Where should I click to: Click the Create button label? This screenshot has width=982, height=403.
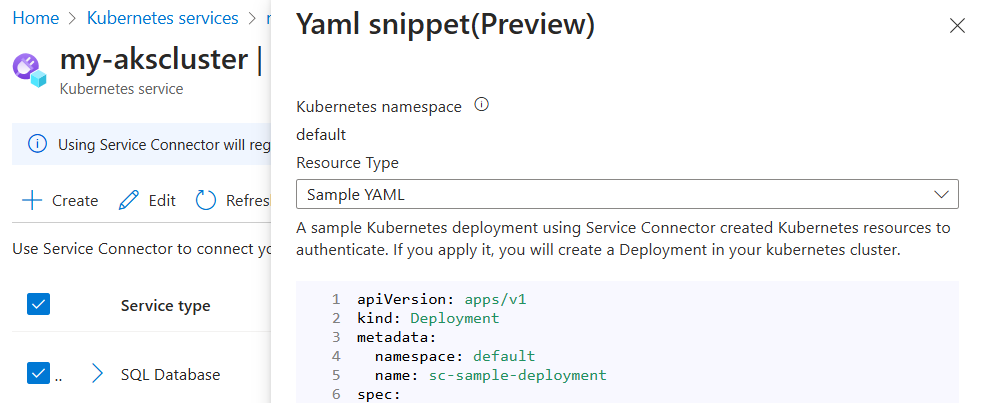75,200
